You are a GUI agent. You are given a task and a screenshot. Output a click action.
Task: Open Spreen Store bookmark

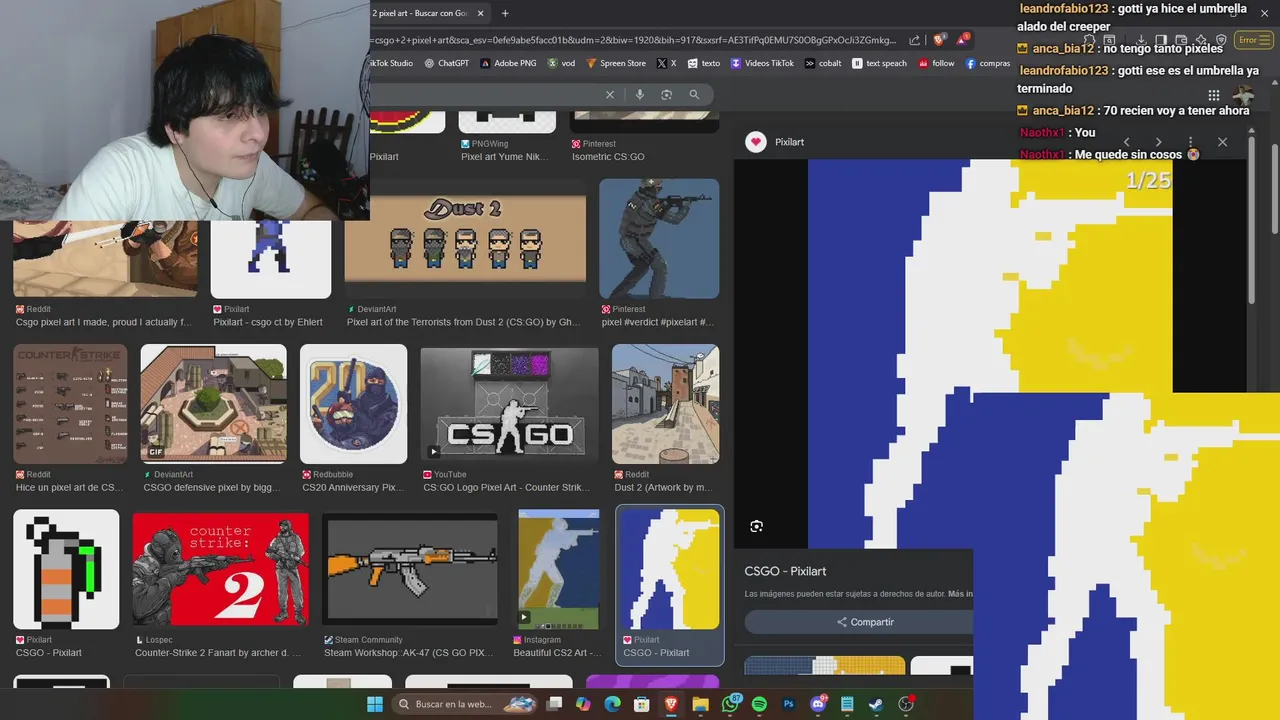[616, 63]
